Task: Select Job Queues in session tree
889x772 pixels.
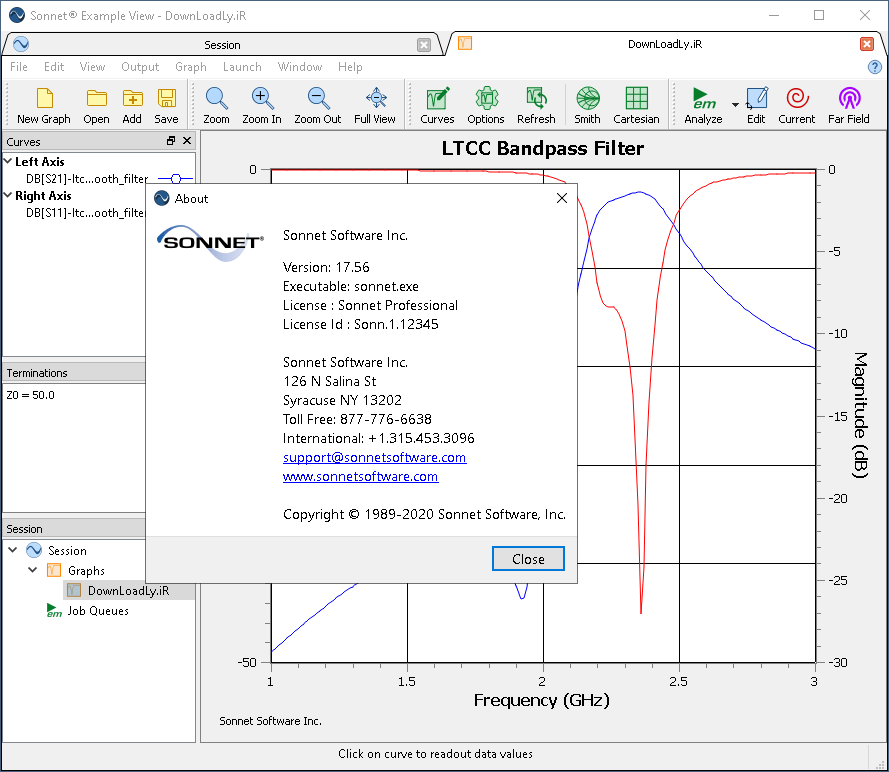Action: tap(97, 611)
